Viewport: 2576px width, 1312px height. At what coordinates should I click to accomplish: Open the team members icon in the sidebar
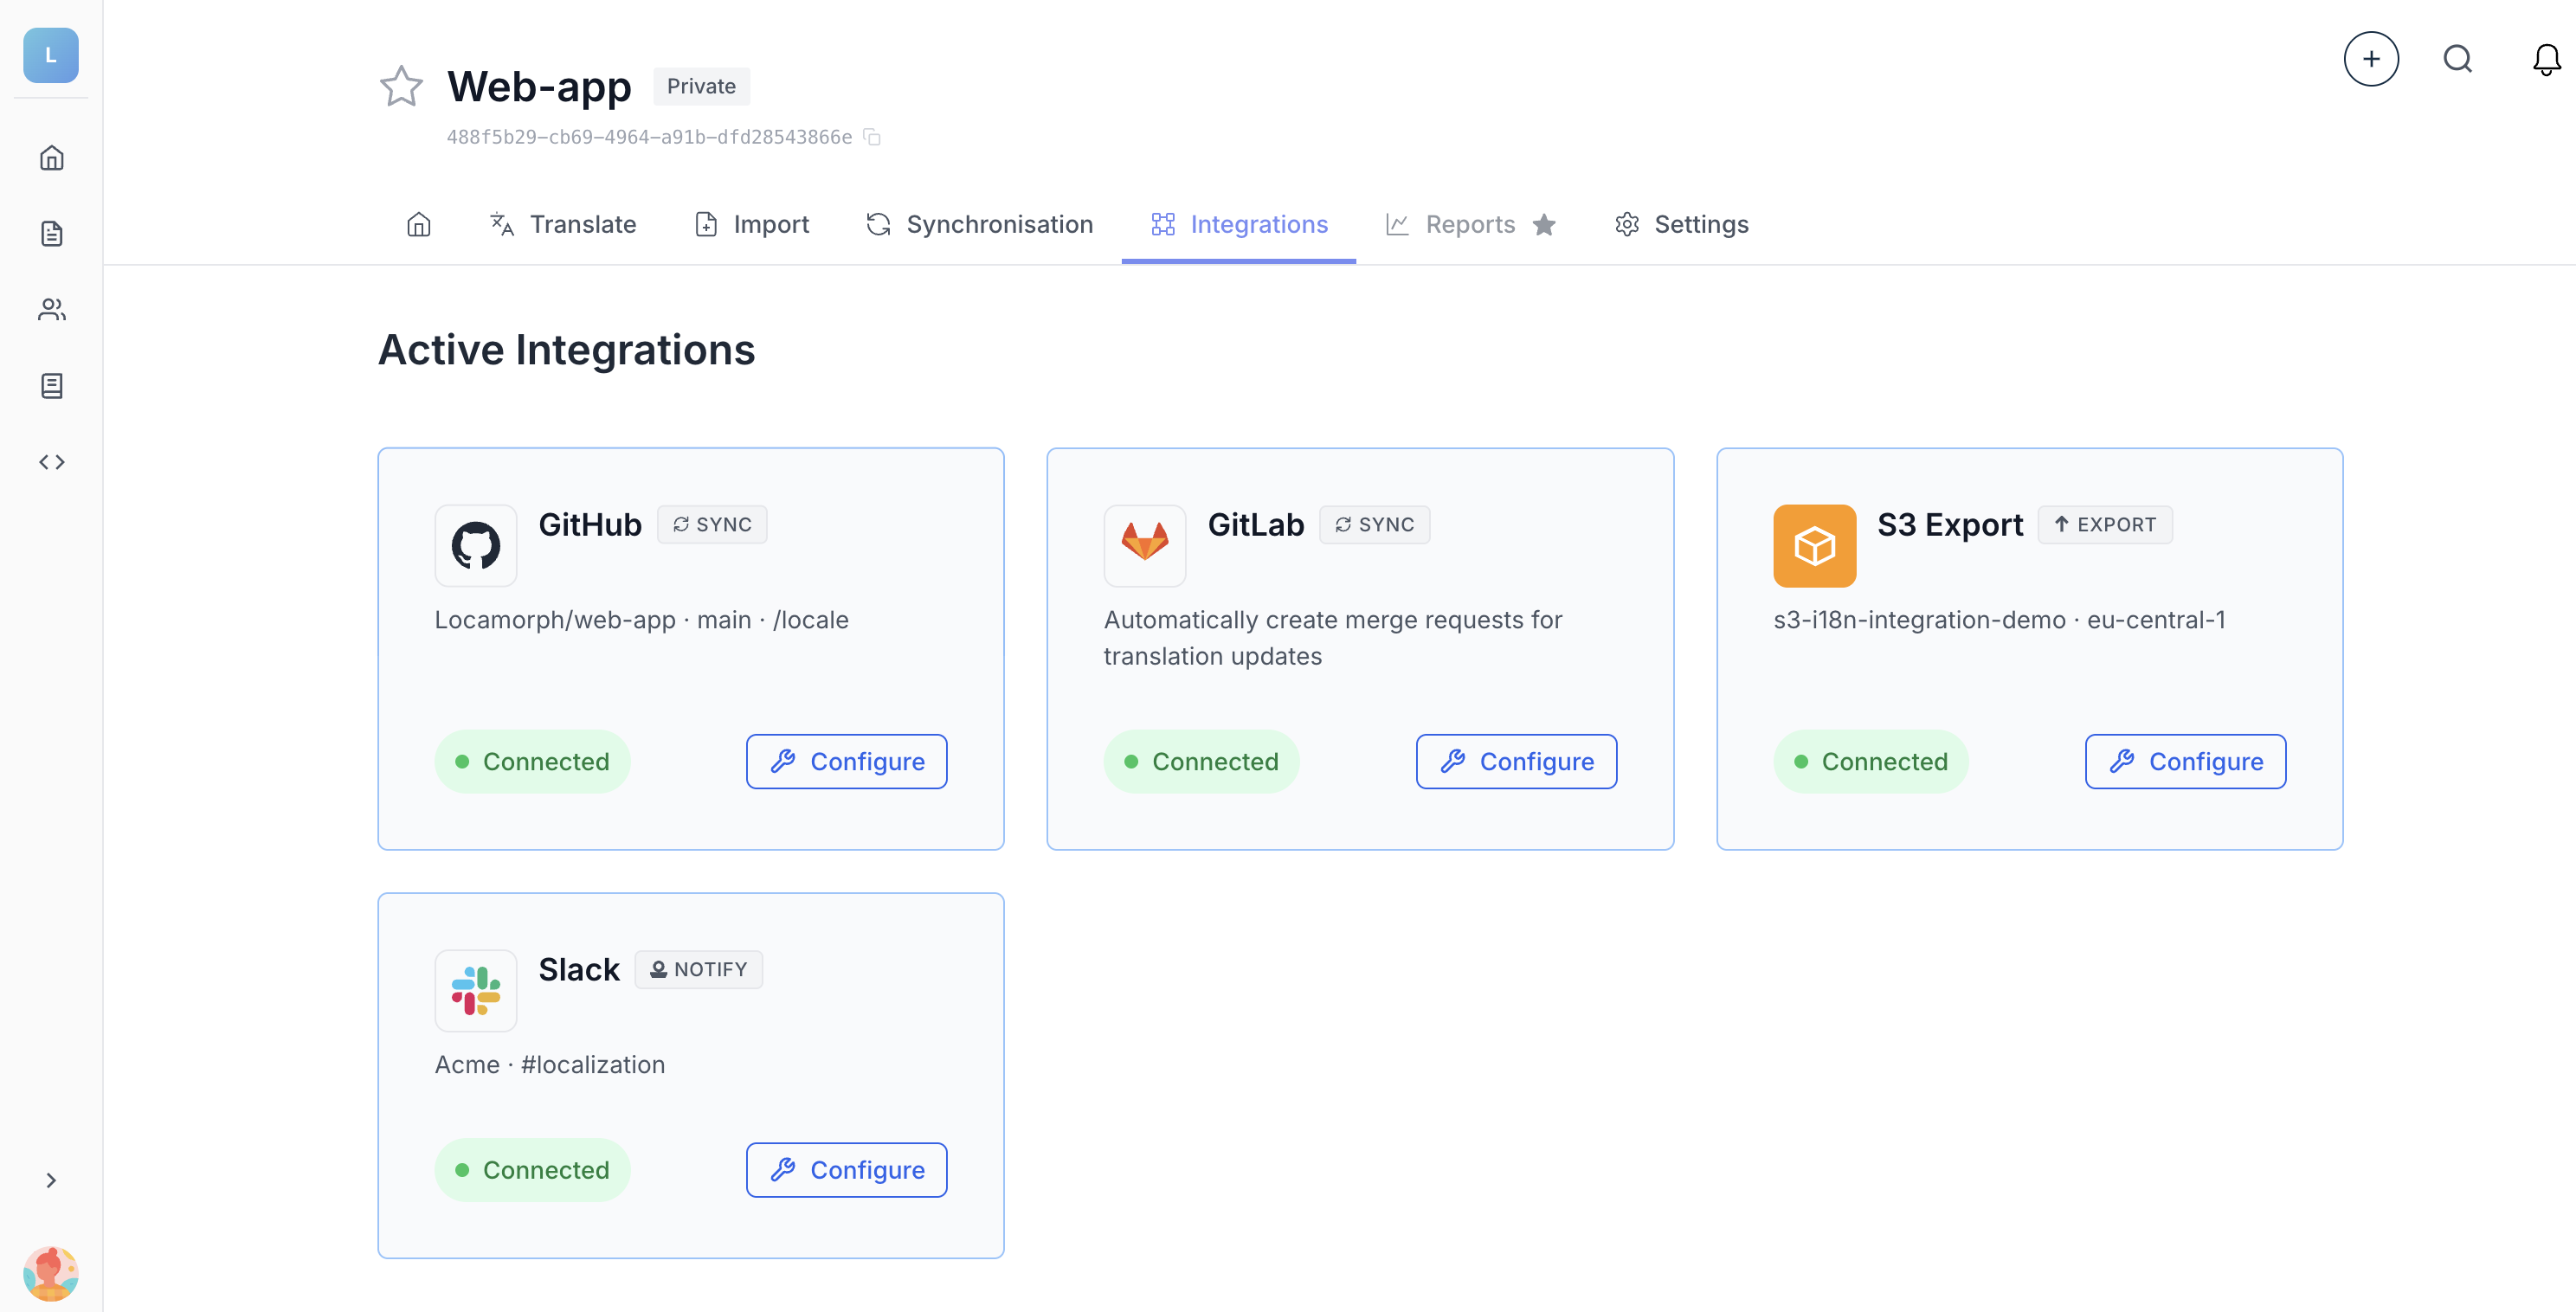click(52, 310)
